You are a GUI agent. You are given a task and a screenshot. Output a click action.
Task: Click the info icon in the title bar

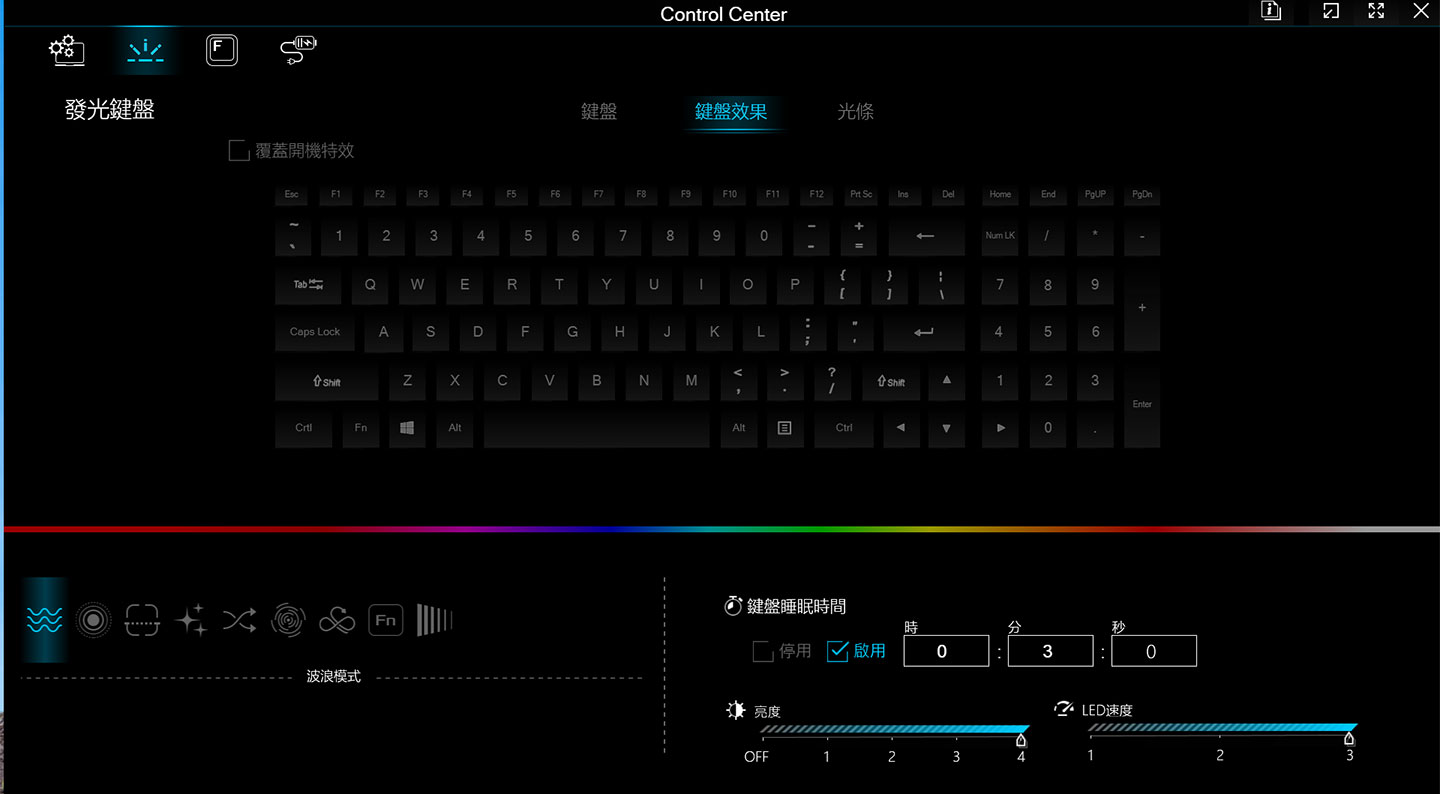coord(1270,12)
